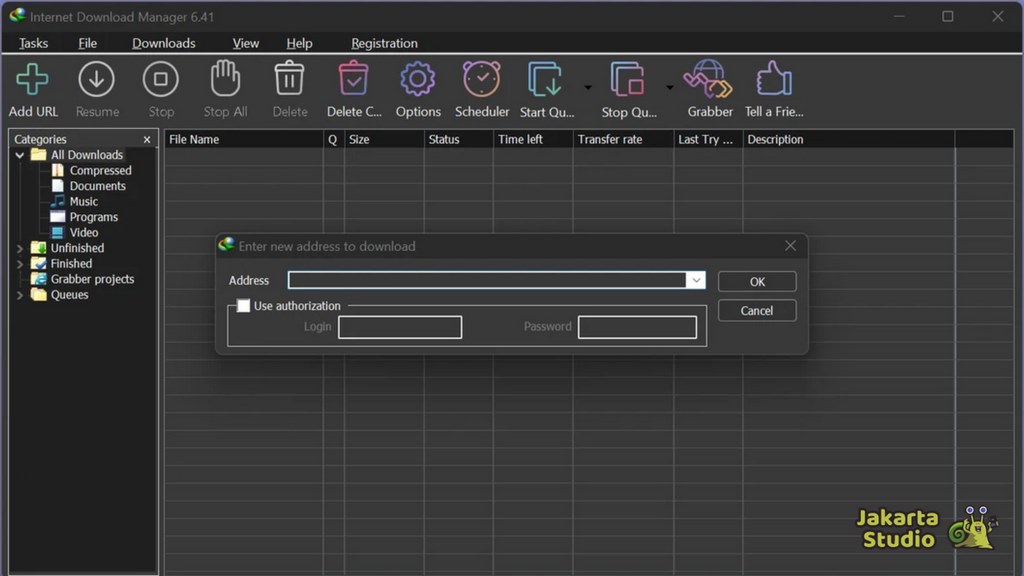Image resolution: width=1024 pixels, height=576 pixels.
Task: Enable the Use authorization checkbox
Action: click(243, 306)
